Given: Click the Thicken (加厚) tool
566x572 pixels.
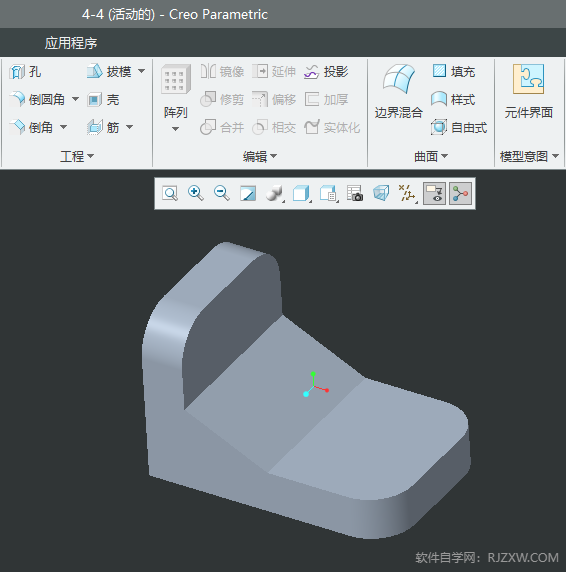Looking at the screenshot, I should (x=326, y=99).
